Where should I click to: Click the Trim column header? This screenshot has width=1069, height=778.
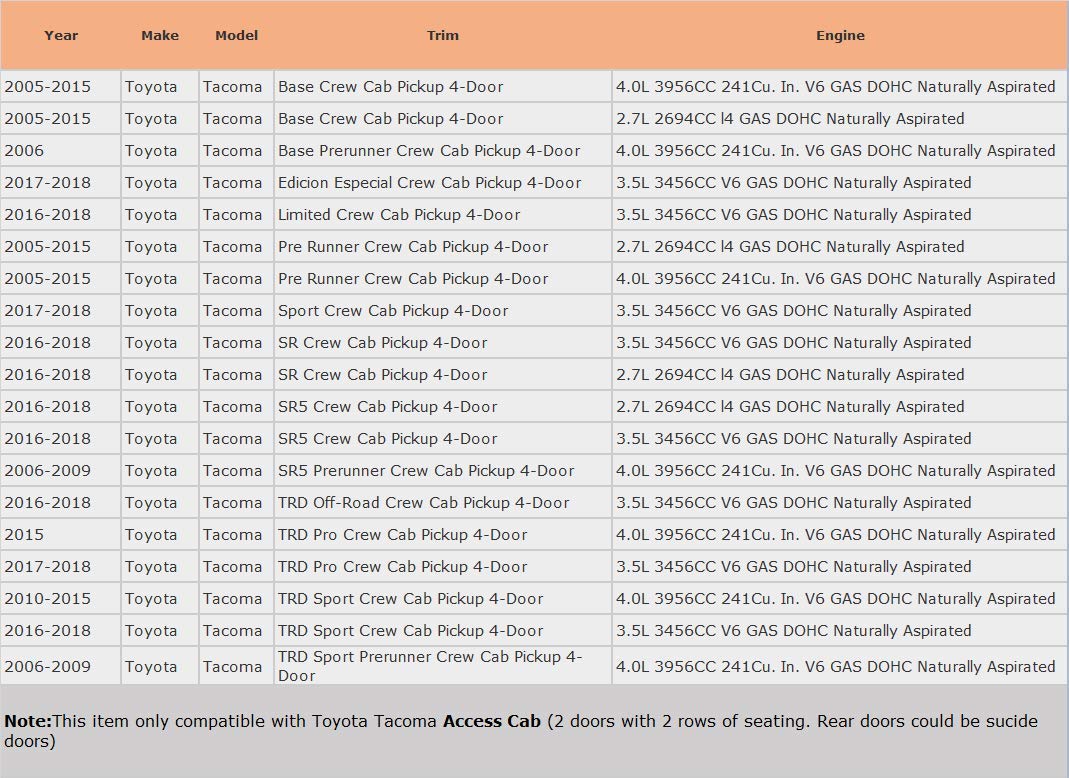[442, 35]
